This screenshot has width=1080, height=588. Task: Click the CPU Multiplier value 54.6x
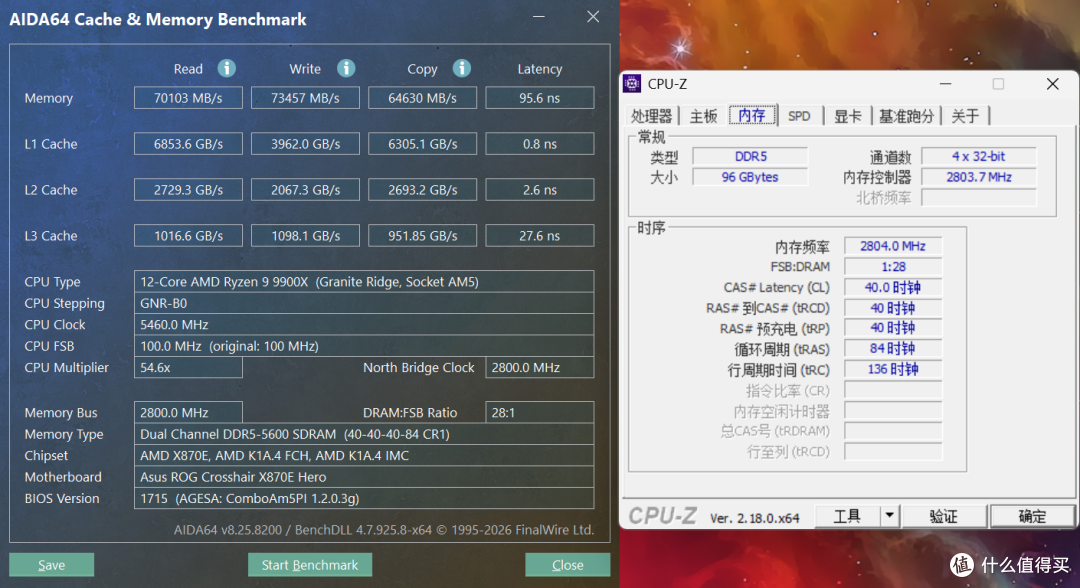pyautogui.click(x=188, y=367)
